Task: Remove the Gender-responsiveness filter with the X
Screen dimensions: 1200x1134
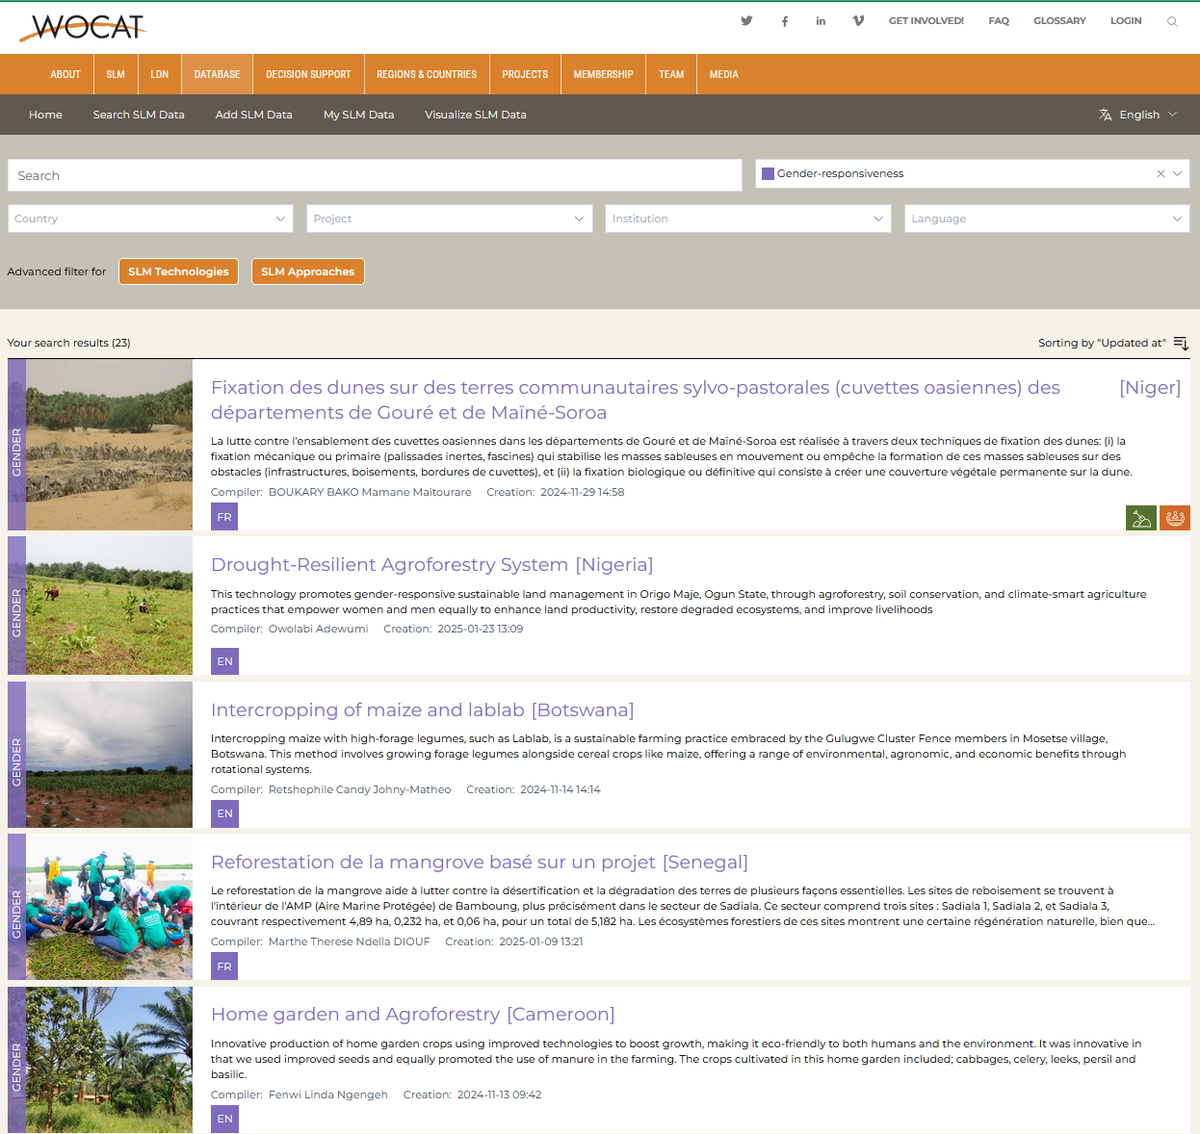Action: (x=1160, y=174)
